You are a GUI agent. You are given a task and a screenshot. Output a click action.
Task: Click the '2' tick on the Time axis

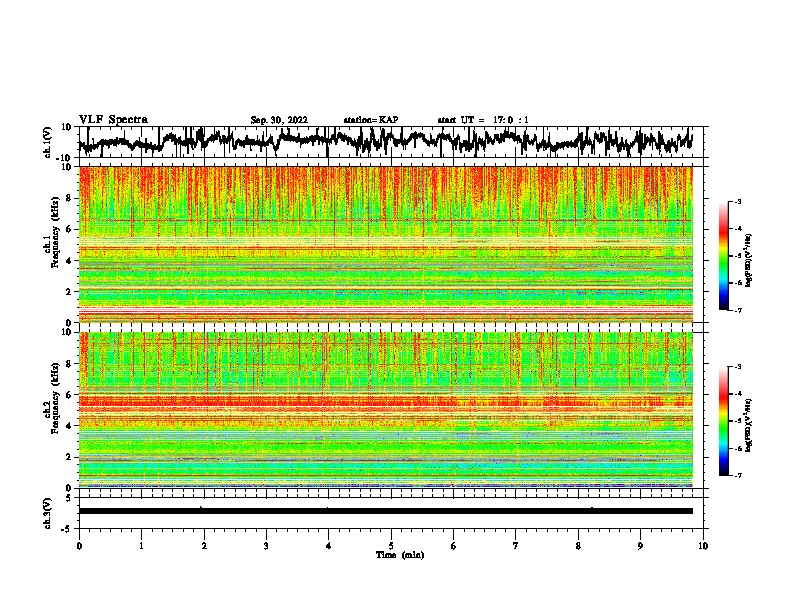[204, 546]
